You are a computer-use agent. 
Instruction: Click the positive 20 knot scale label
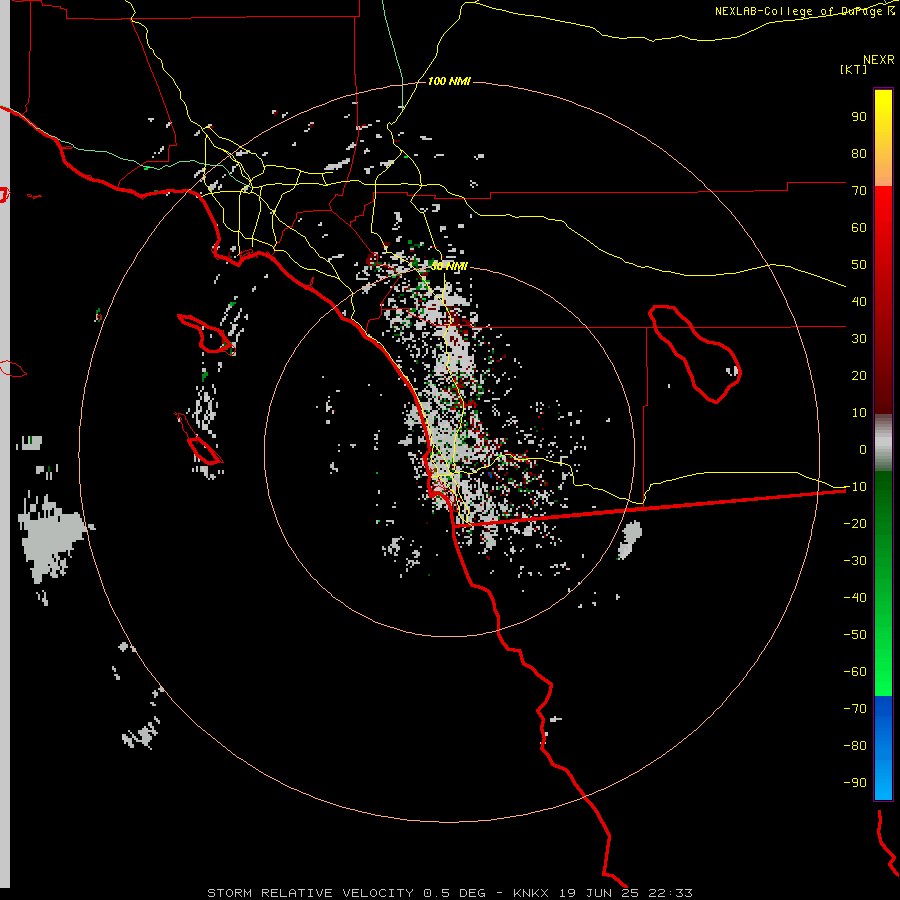(x=859, y=375)
